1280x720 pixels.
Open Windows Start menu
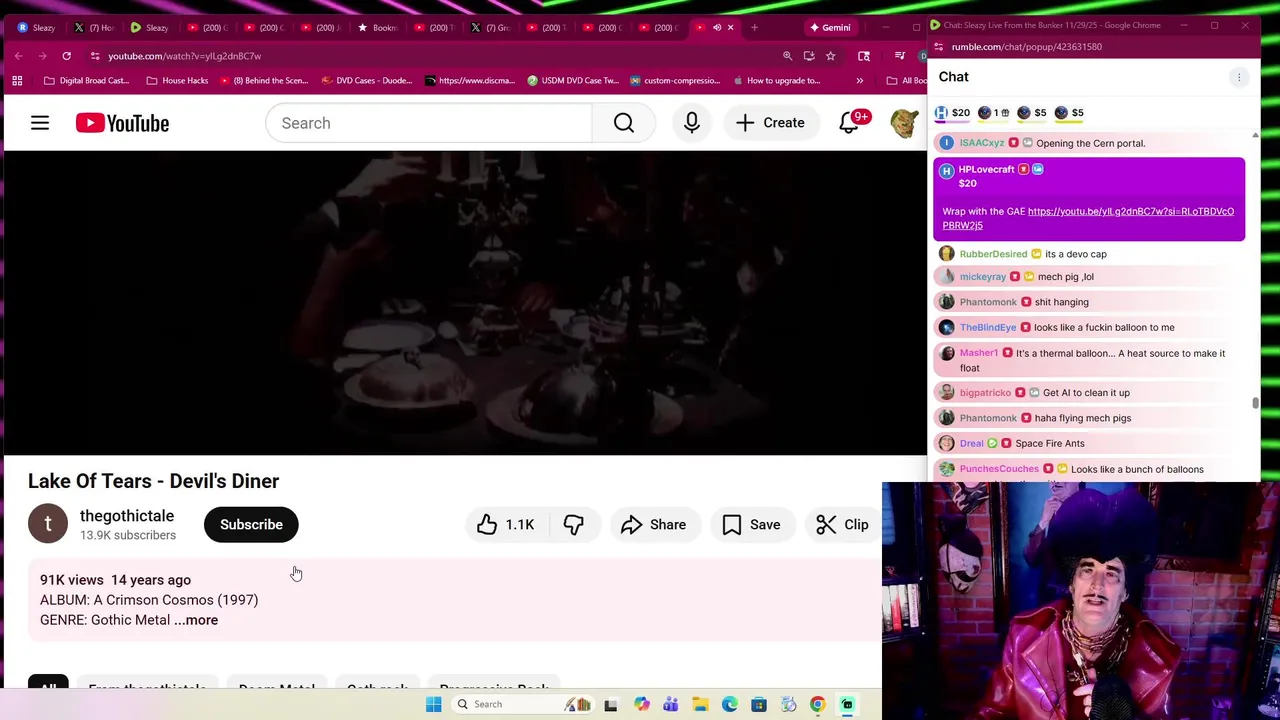(433, 704)
